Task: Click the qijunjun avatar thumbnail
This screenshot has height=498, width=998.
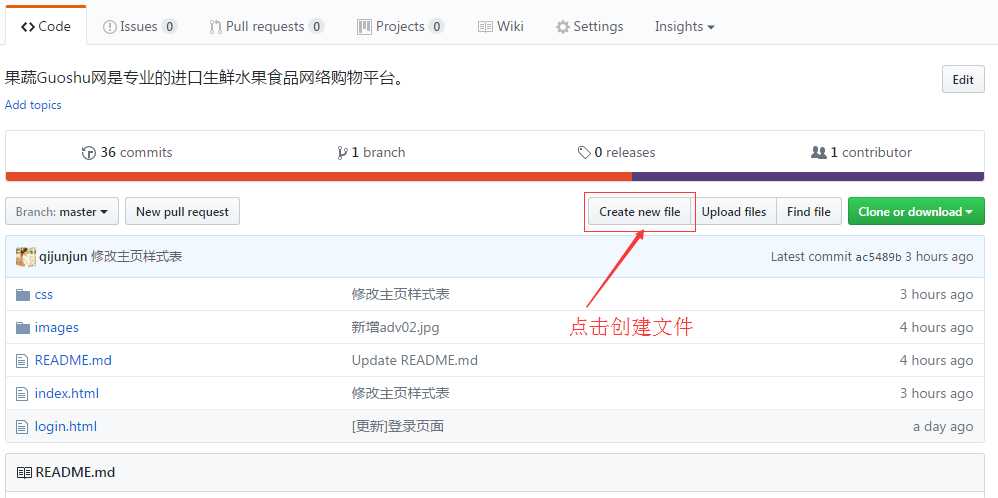Action: pos(25,257)
